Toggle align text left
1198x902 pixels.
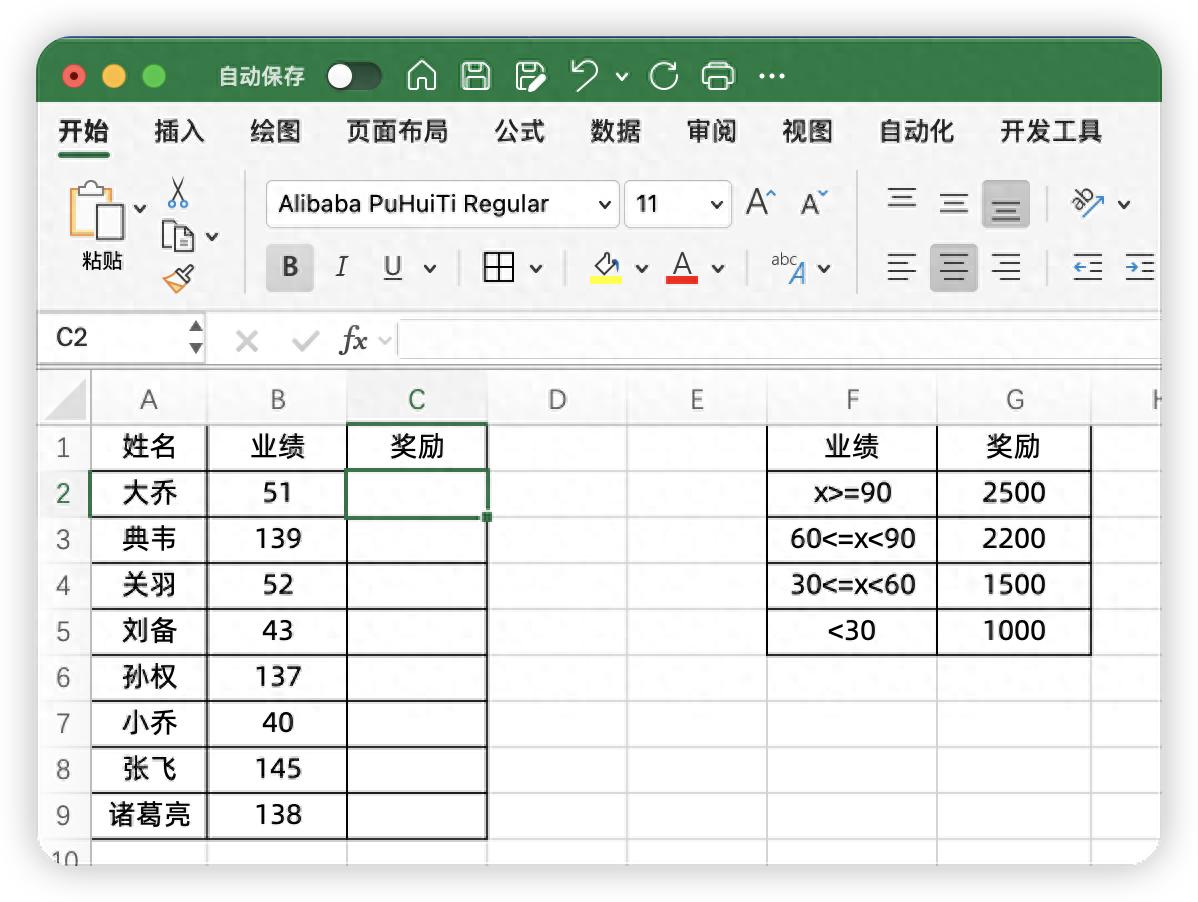pyautogui.click(x=902, y=267)
